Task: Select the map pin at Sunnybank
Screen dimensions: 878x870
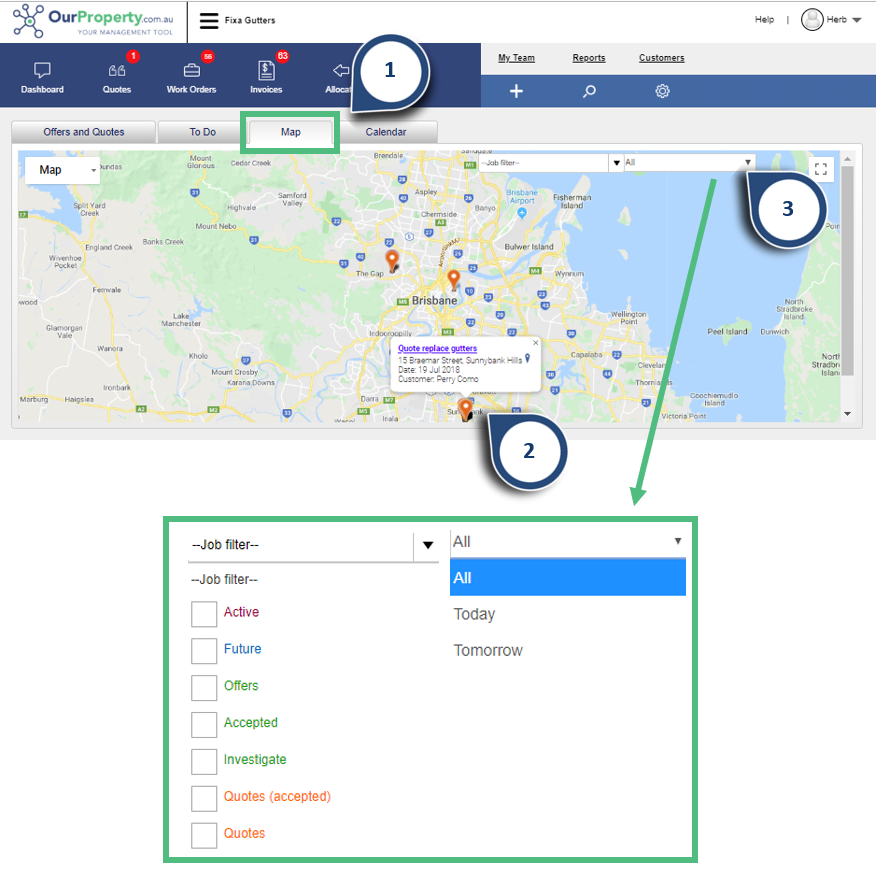Action: pos(465,409)
